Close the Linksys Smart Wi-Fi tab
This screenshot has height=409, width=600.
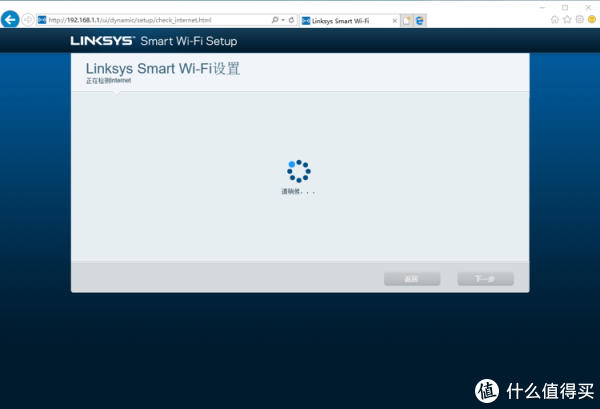coord(395,21)
